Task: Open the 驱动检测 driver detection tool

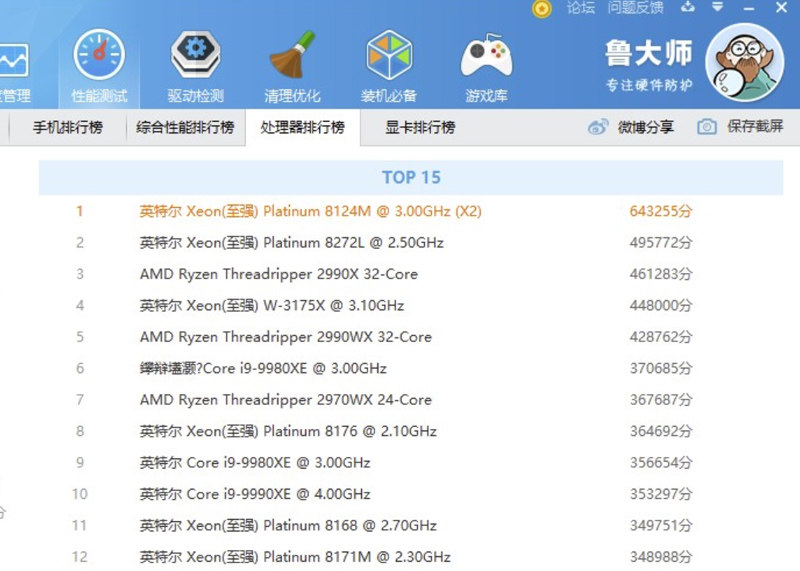Action: point(195,66)
